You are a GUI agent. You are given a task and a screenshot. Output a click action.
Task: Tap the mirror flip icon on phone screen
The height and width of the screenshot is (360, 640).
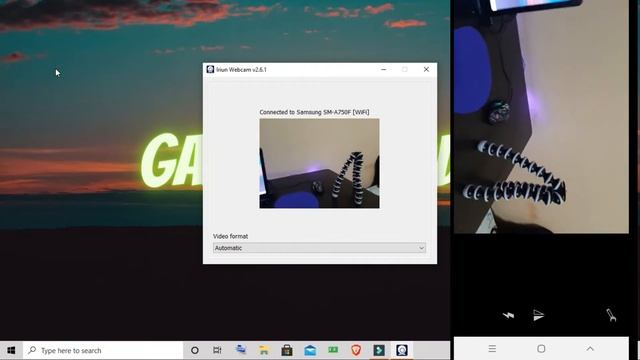click(539, 315)
